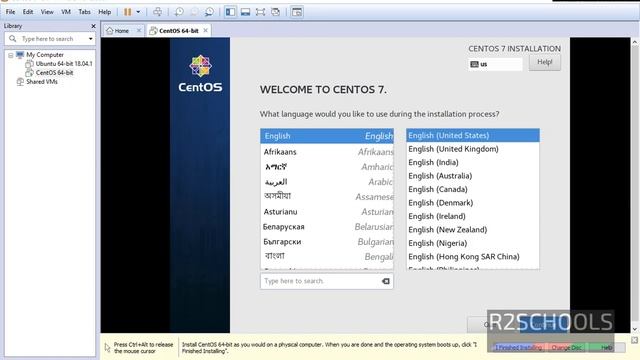Viewport: 640px width, 360px height.
Task: Take a snapshot of this virtual machine
Action: coord(179,12)
